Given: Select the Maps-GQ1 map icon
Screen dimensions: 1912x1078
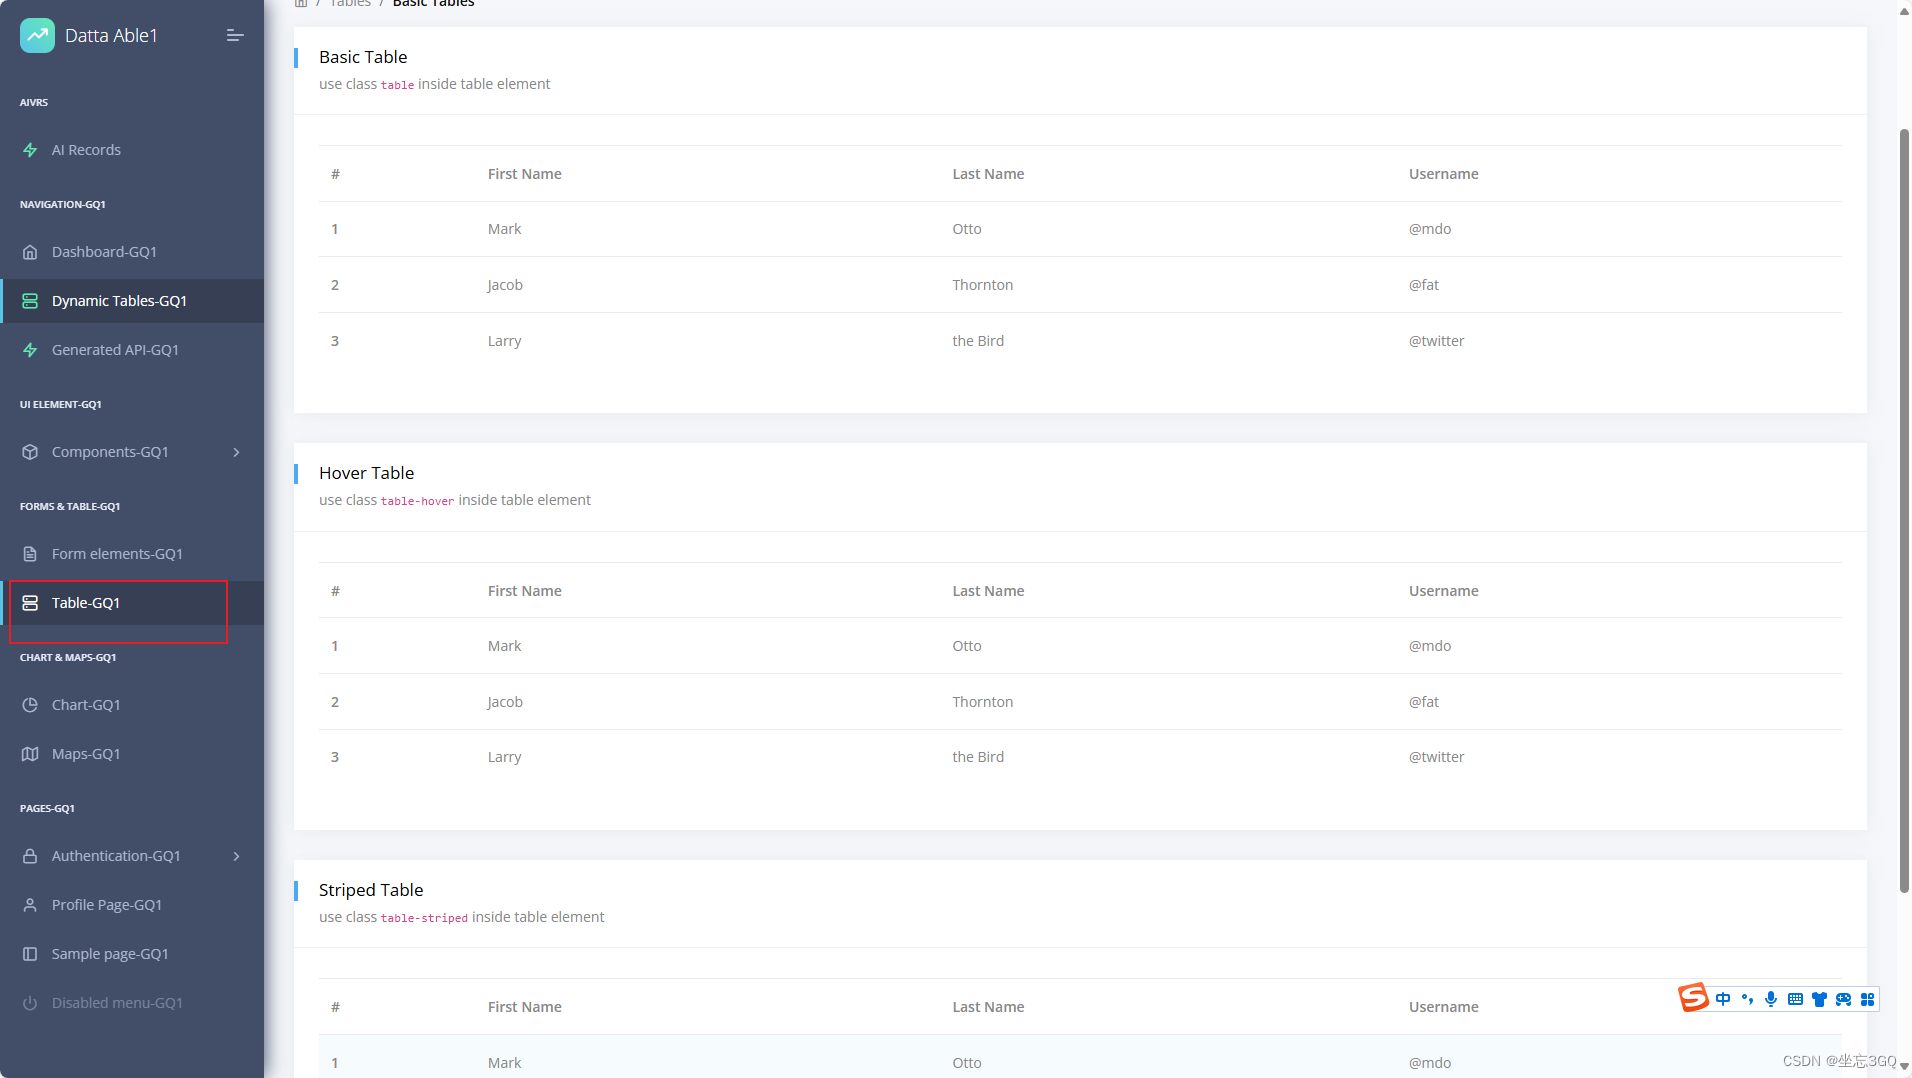Looking at the screenshot, I should (x=31, y=753).
